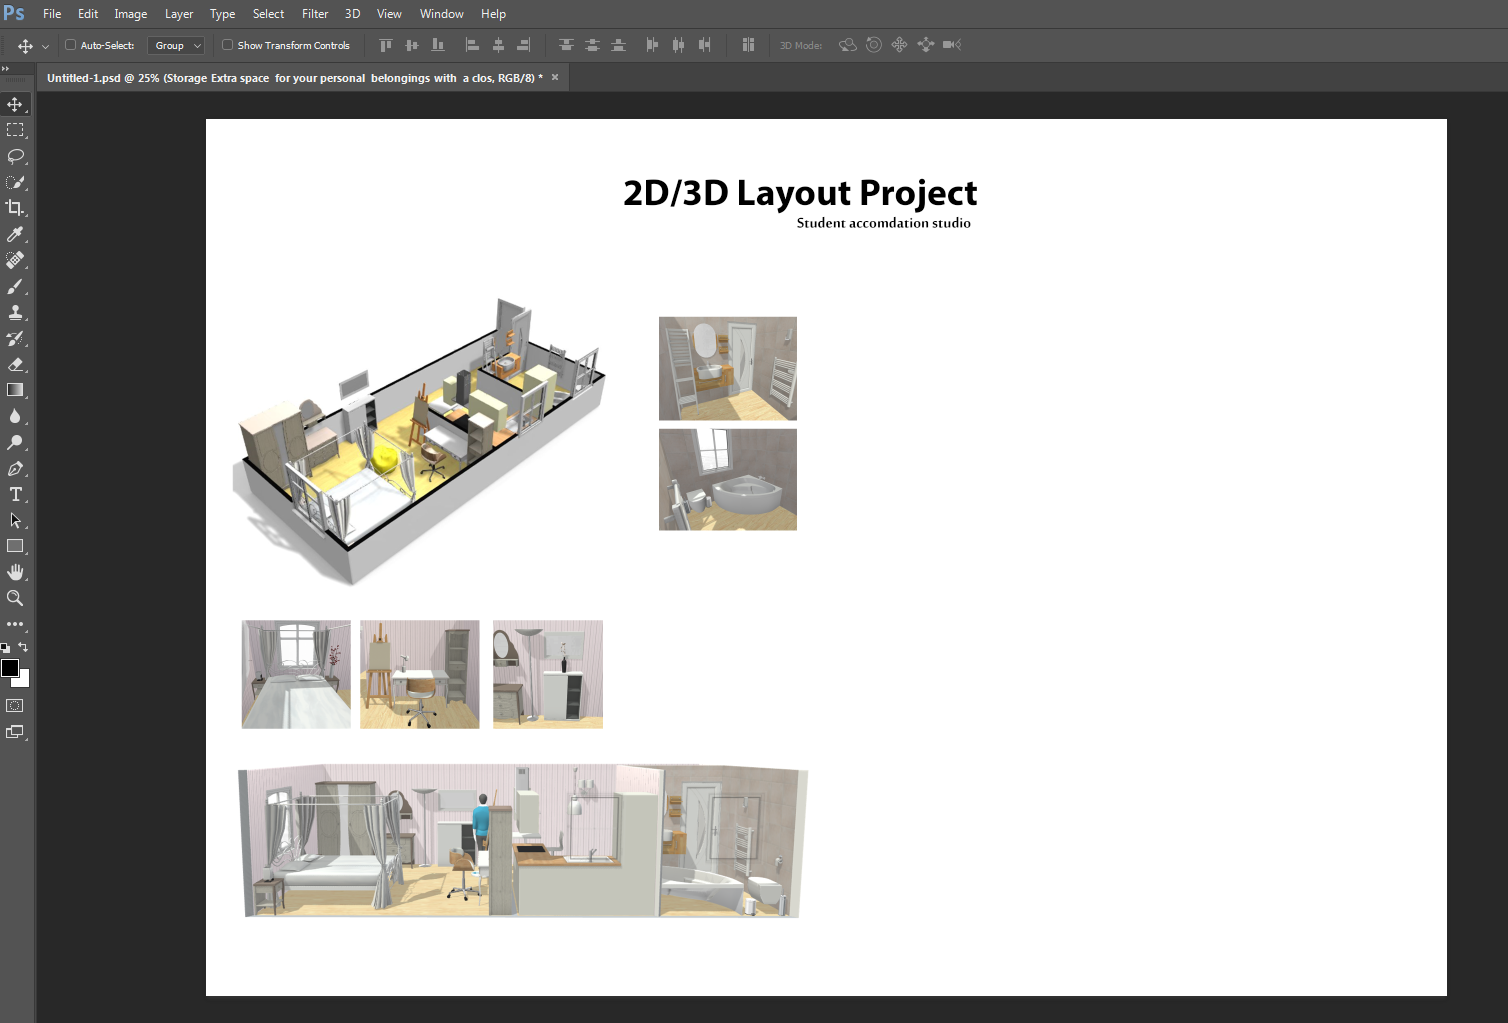Open the background white color swatch

point(24,681)
